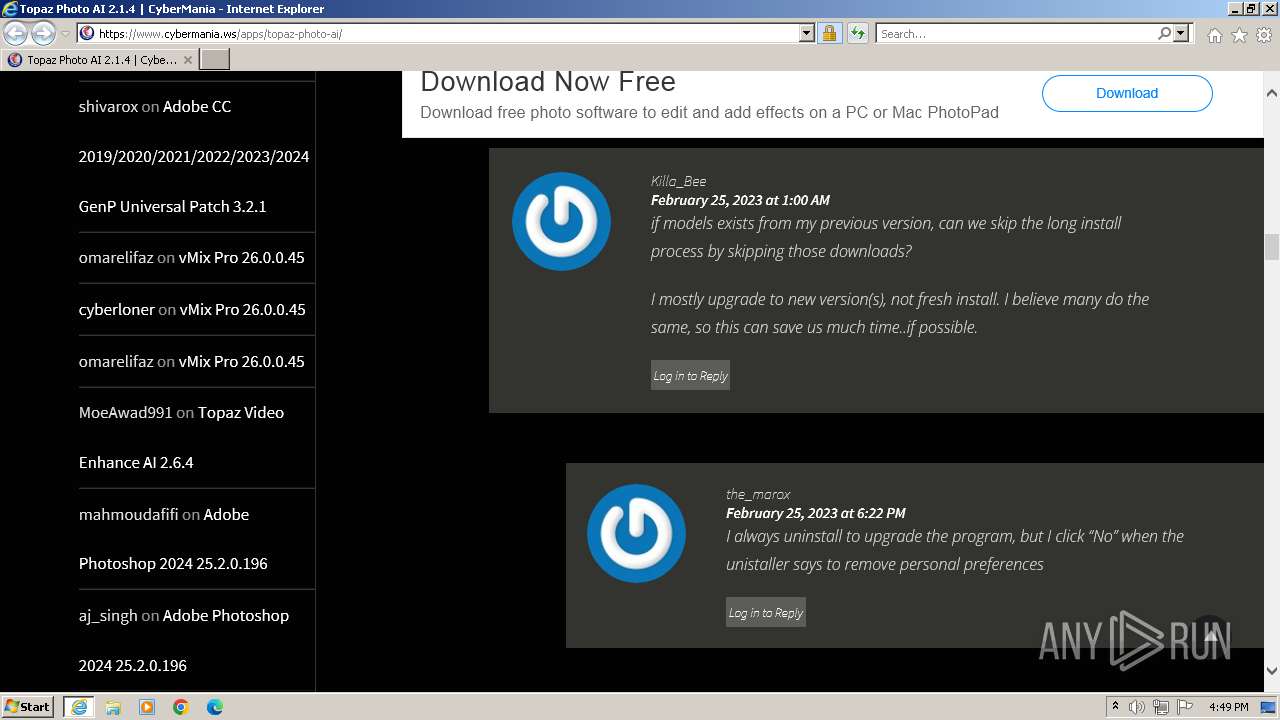Screen dimensions: 1280x720
Task: Open mahmoudafifi Adobe Photoshop 2024 link
Action: pyautogui.click(x=173, y=539)
